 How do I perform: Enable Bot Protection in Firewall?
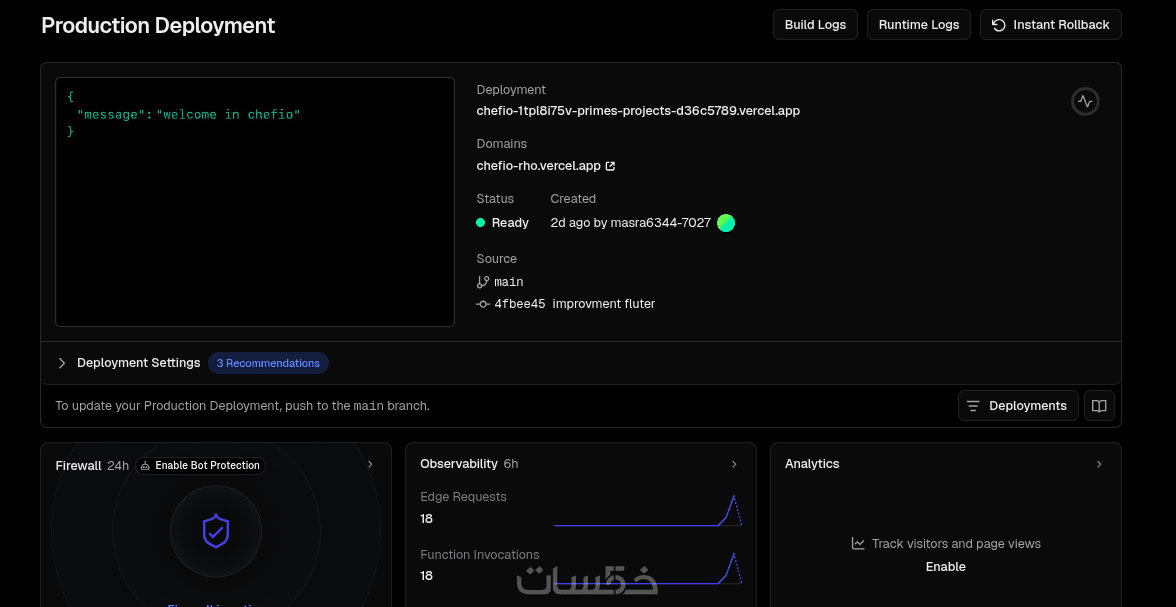(199, 465)
